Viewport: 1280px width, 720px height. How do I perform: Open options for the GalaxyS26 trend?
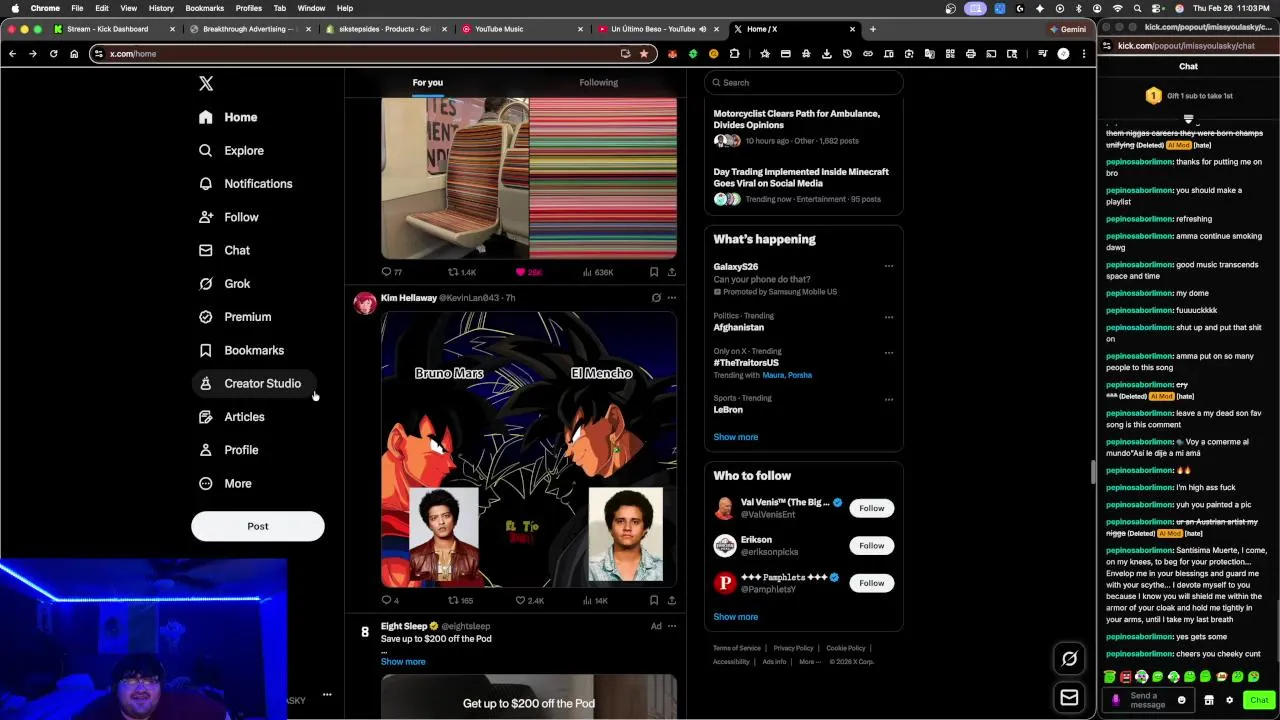coord(889,267)
